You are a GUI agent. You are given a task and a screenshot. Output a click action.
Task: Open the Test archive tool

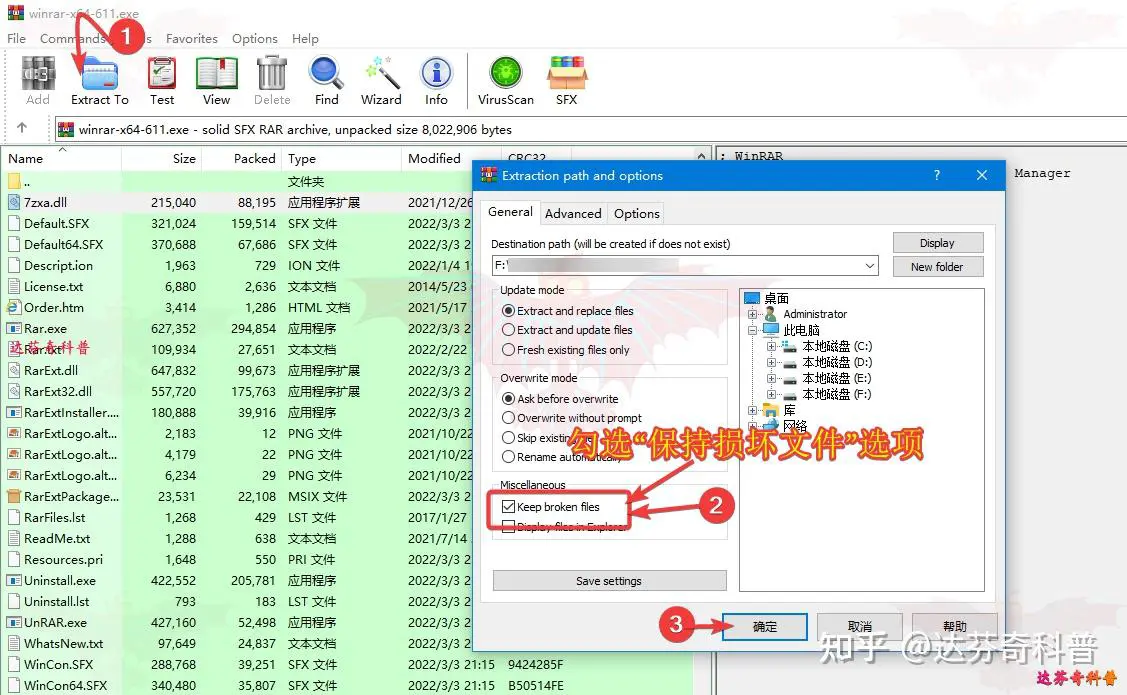click(x=162, y=79)
